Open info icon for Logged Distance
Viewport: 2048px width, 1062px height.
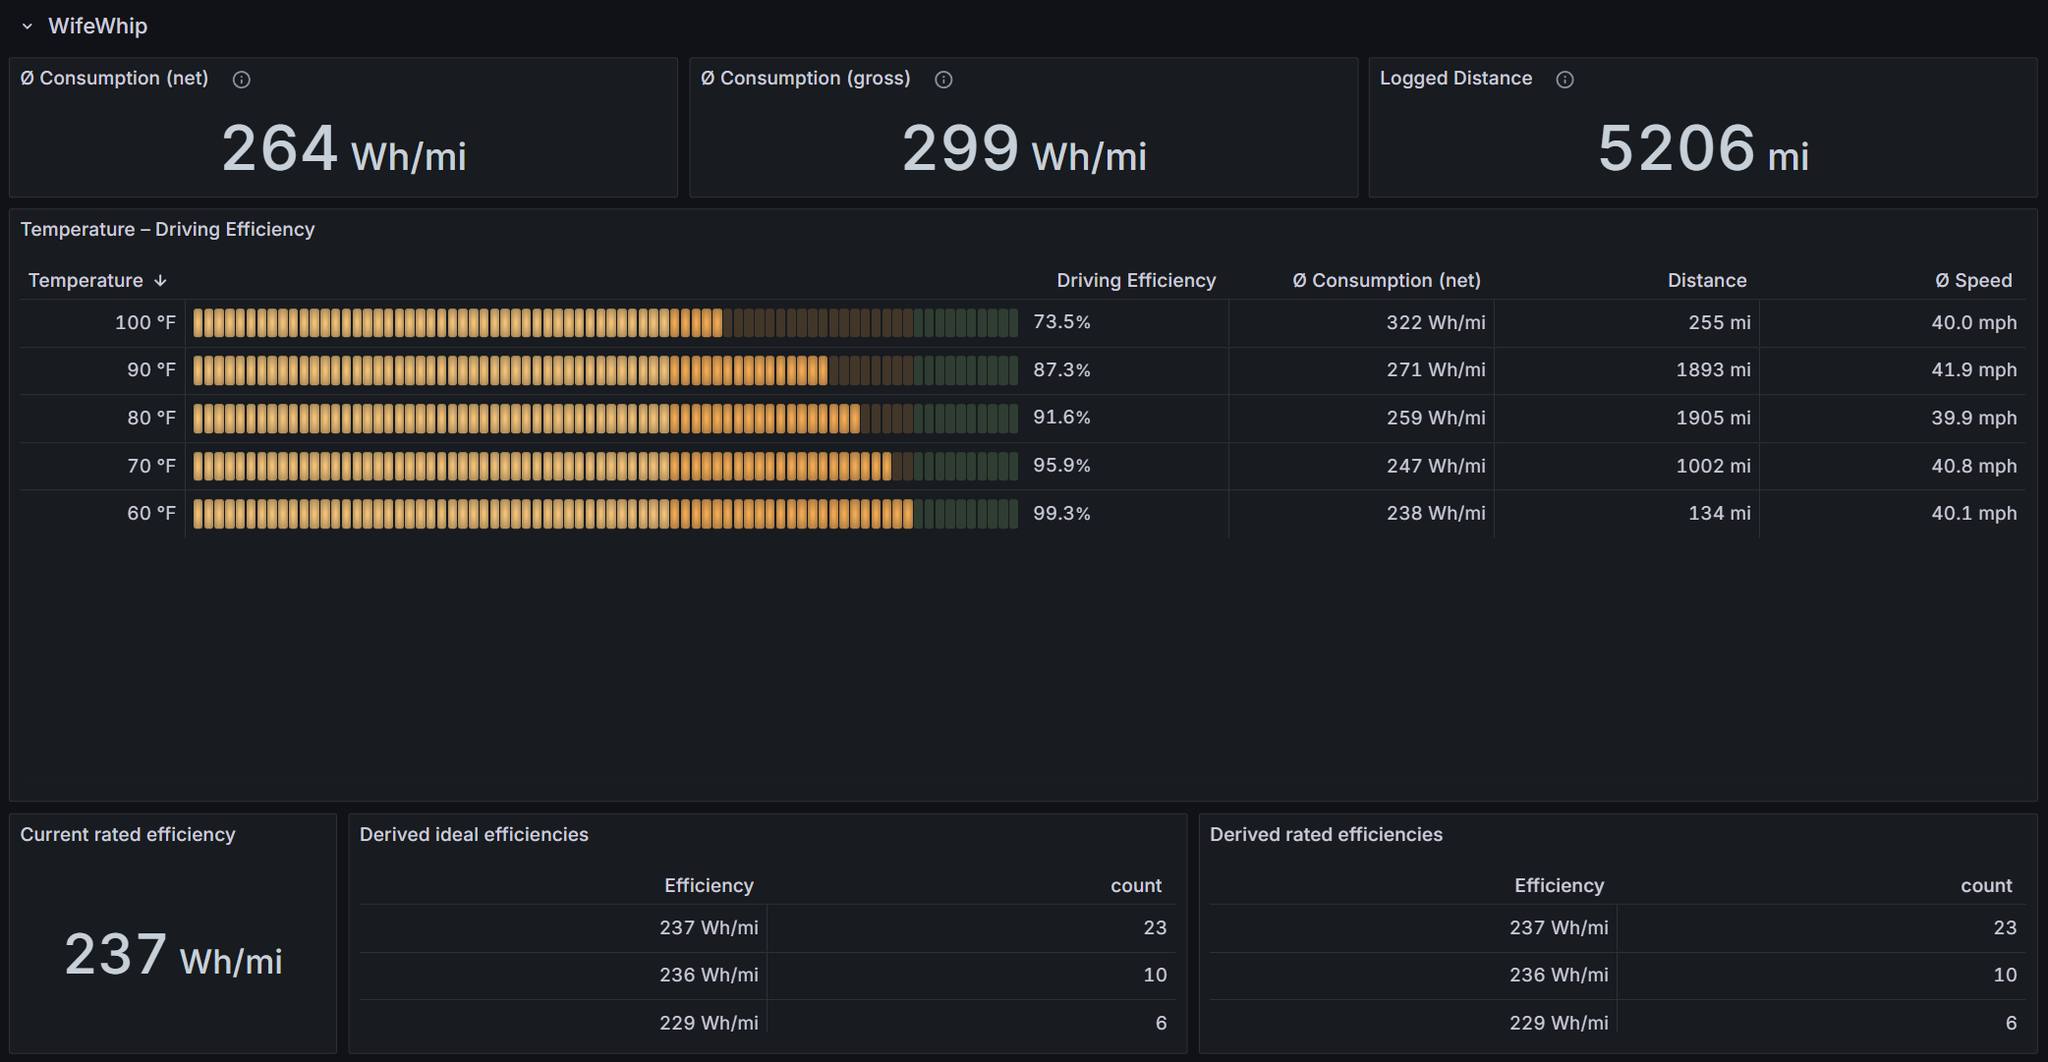[x=1565, y=79]
